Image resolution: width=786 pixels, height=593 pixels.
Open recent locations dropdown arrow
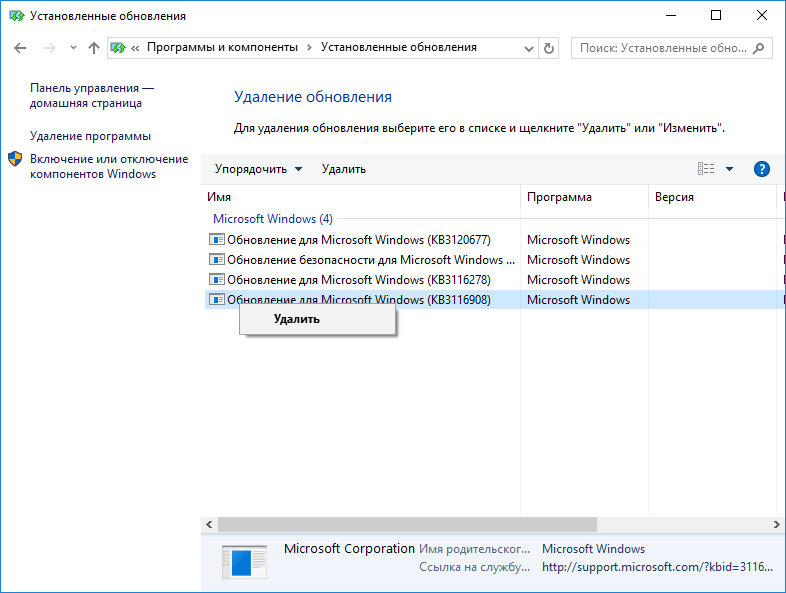coord(73,48)
